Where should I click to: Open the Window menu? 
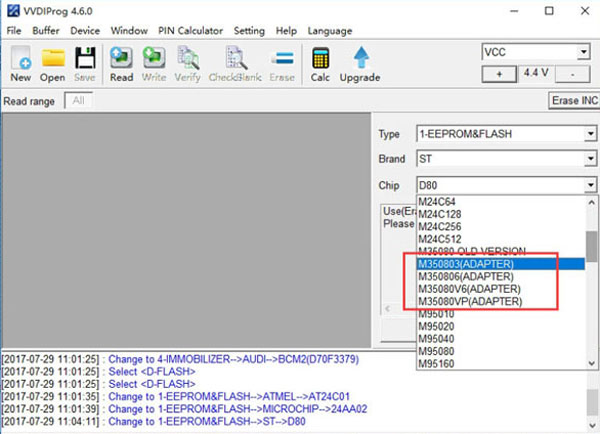tap(129, 31)
